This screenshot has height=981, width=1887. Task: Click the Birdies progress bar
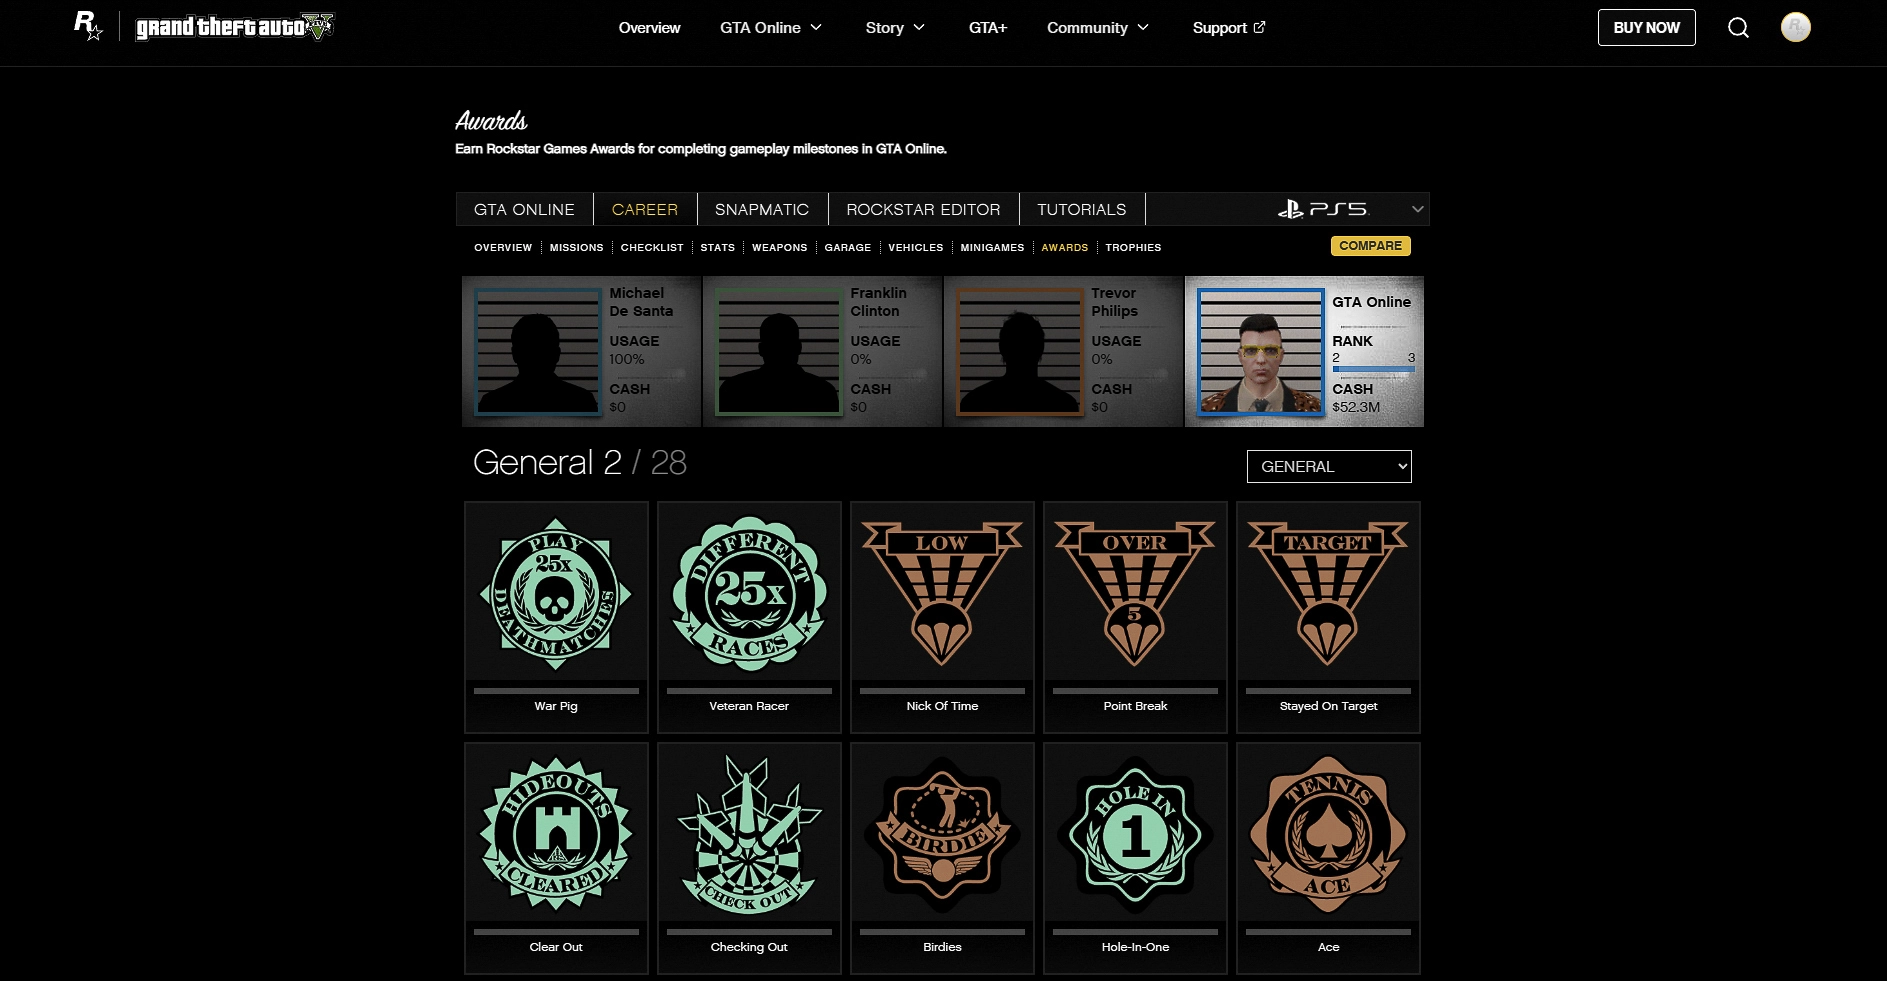coord(942,931)
